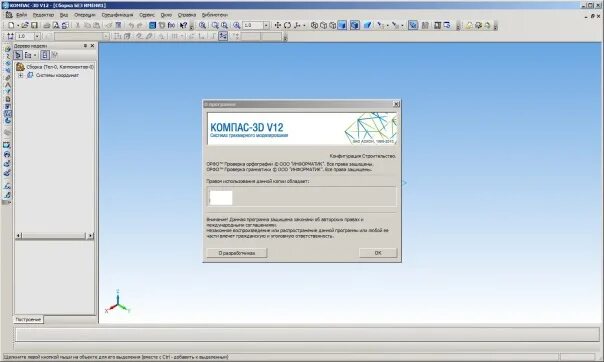Open the Окно menu
604x362 pixels.
[166, 15]
